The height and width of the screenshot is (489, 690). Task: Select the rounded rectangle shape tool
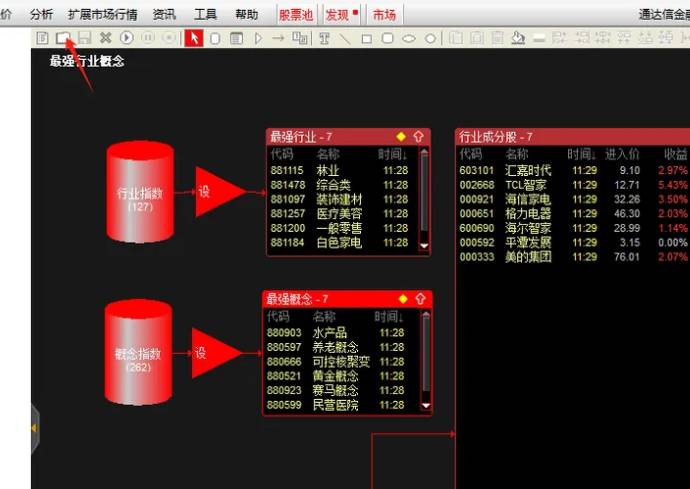point(388,39)
